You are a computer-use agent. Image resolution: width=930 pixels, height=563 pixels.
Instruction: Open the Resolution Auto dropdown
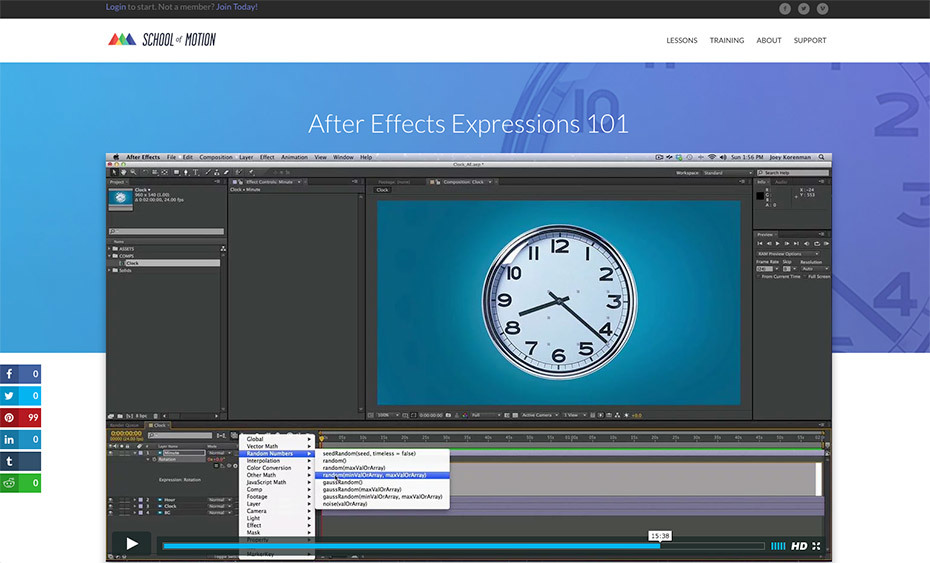point(814,269)
